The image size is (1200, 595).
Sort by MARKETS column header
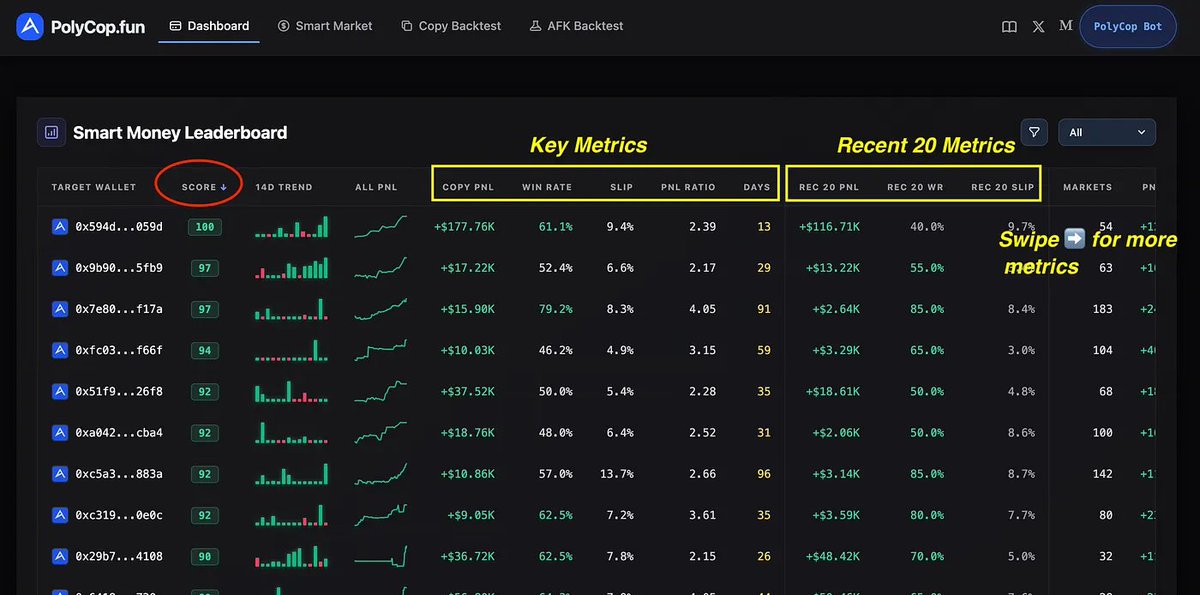click(1088, 187)
